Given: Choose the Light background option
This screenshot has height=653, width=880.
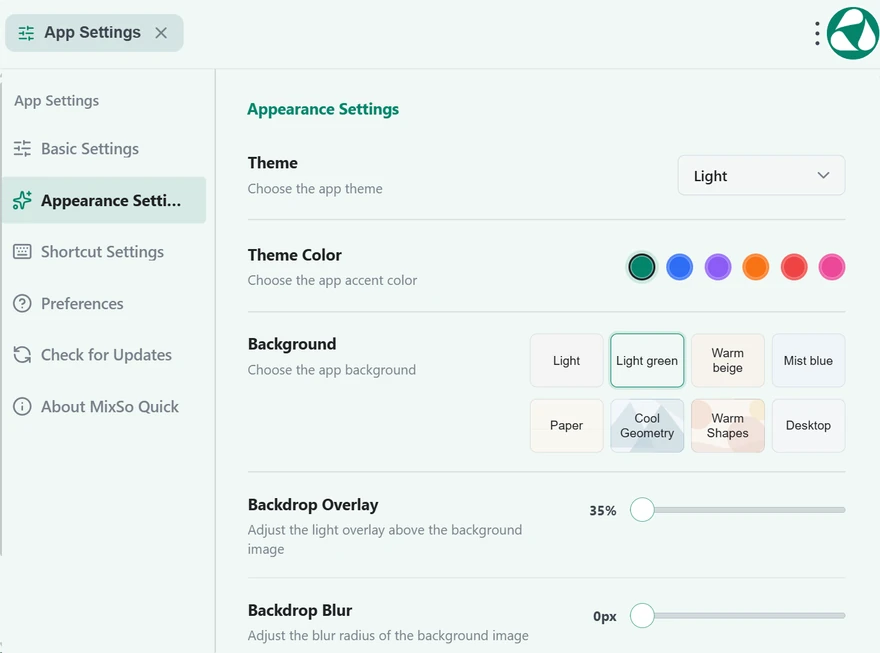Looking at the screenshot, I should pos(566,361).
